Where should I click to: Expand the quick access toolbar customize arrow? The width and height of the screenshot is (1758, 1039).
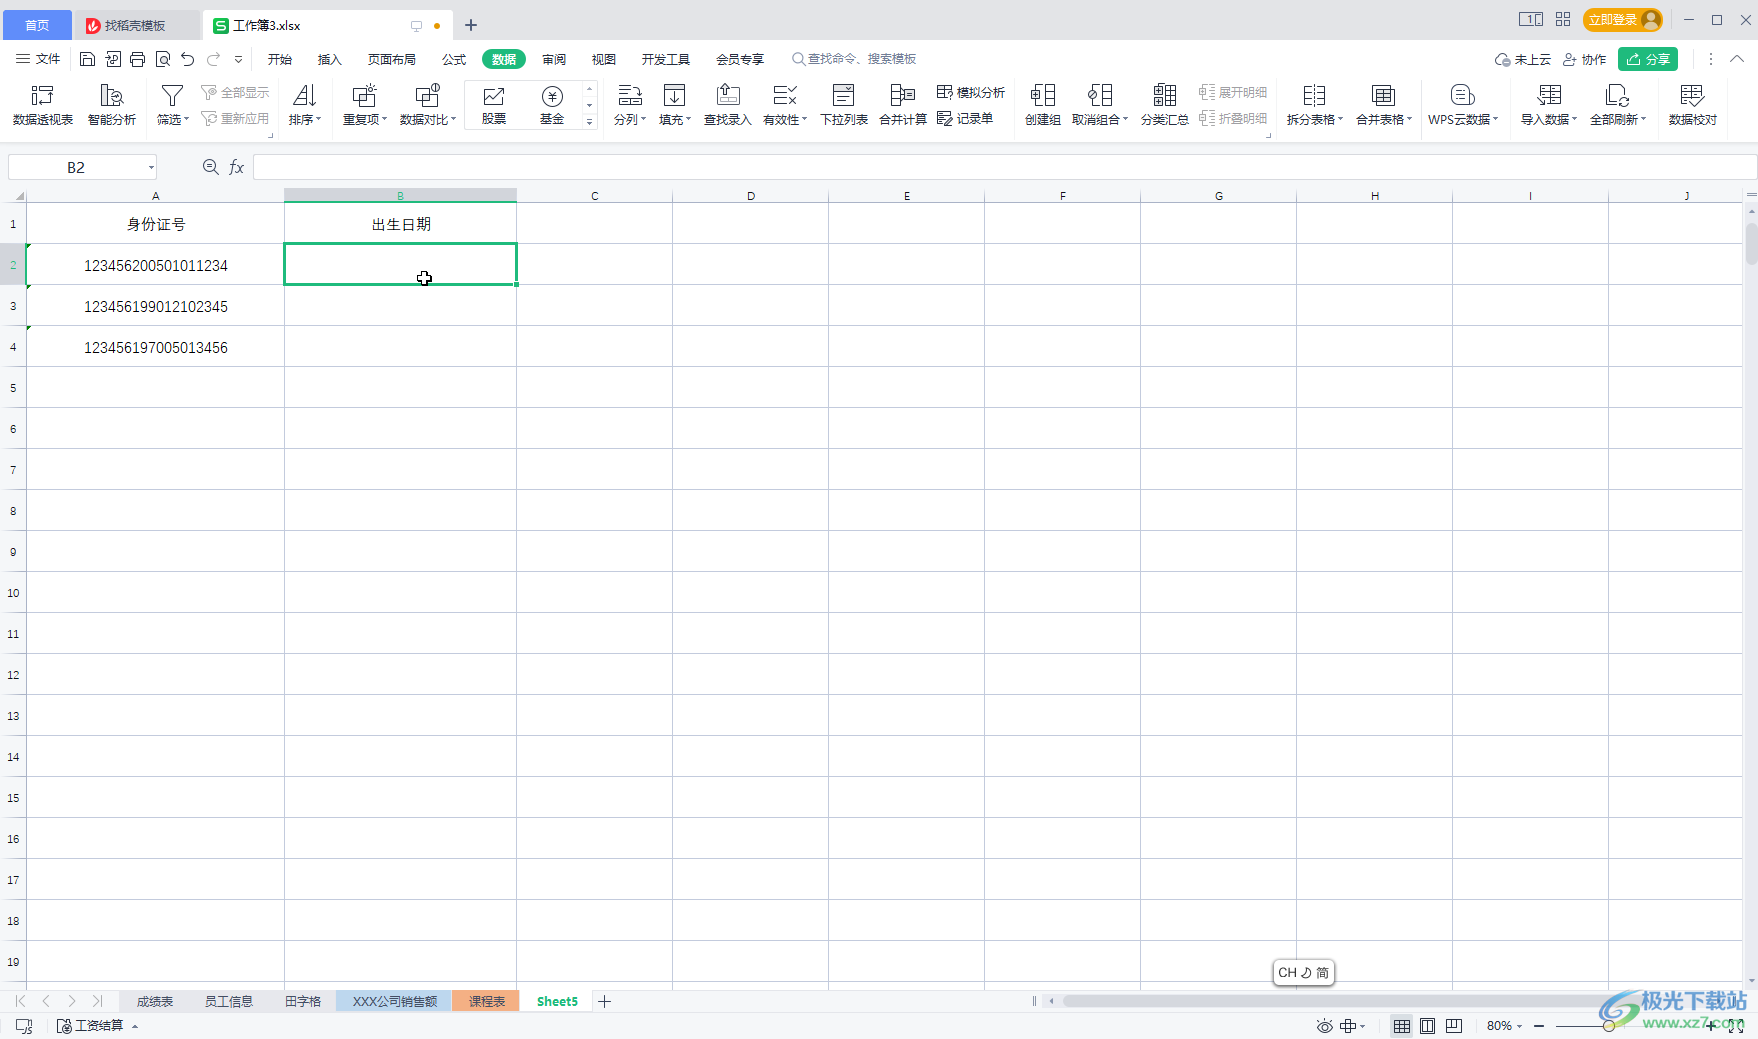pyautogui.click(x=239, y=59)
